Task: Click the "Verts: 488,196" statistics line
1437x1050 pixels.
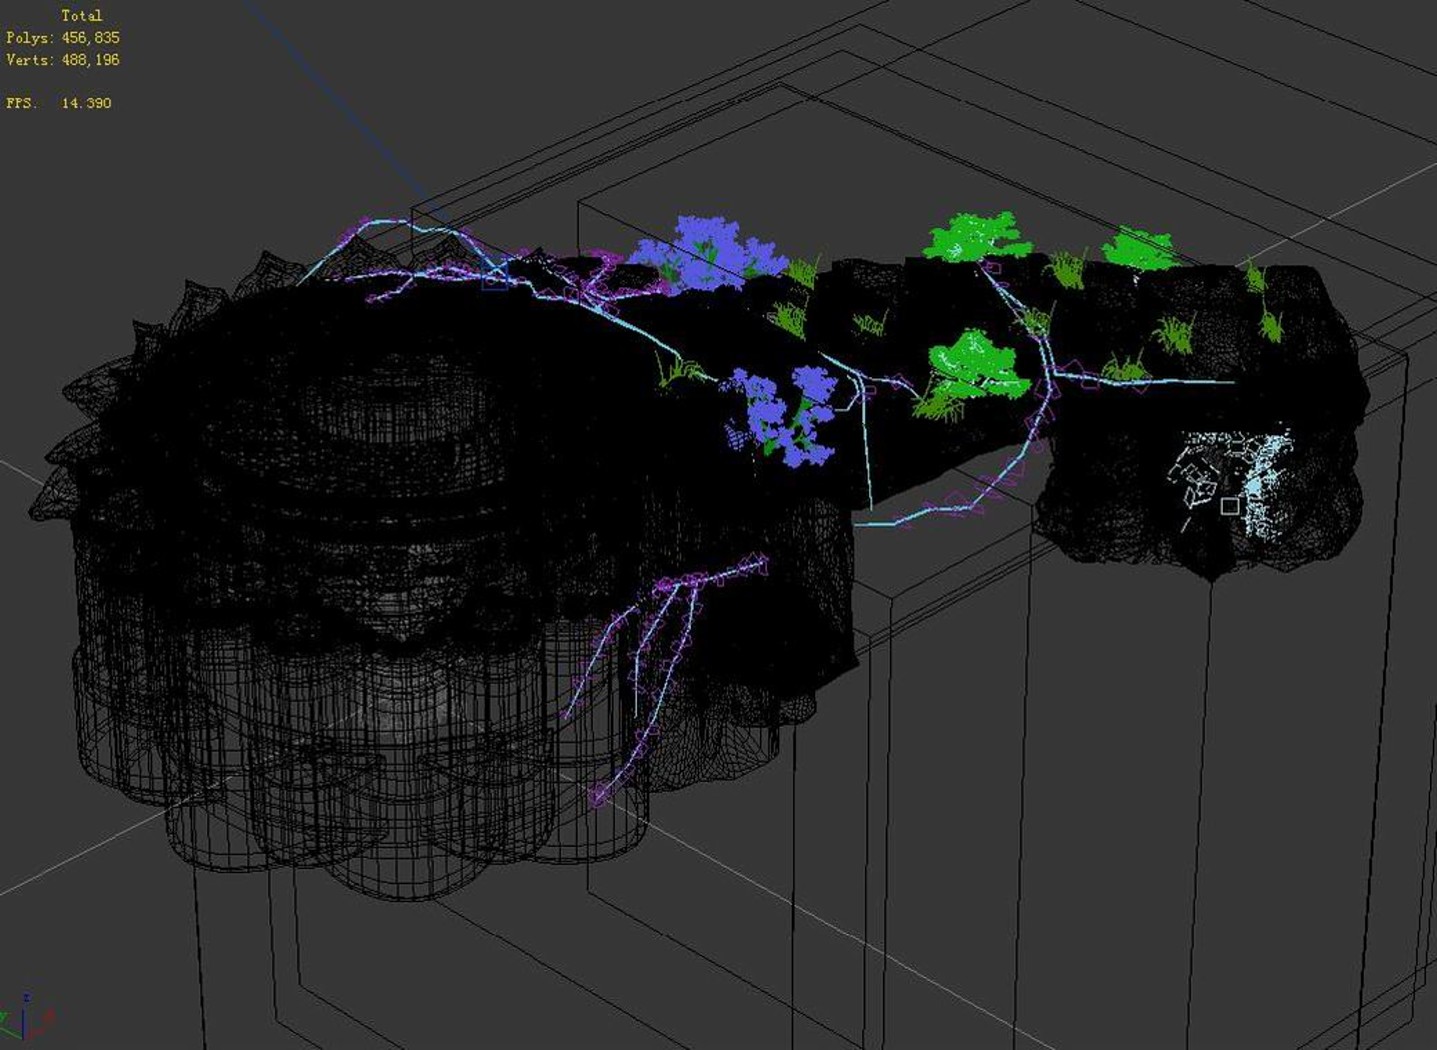Action: pyautogui.click(x=63, y=60)
